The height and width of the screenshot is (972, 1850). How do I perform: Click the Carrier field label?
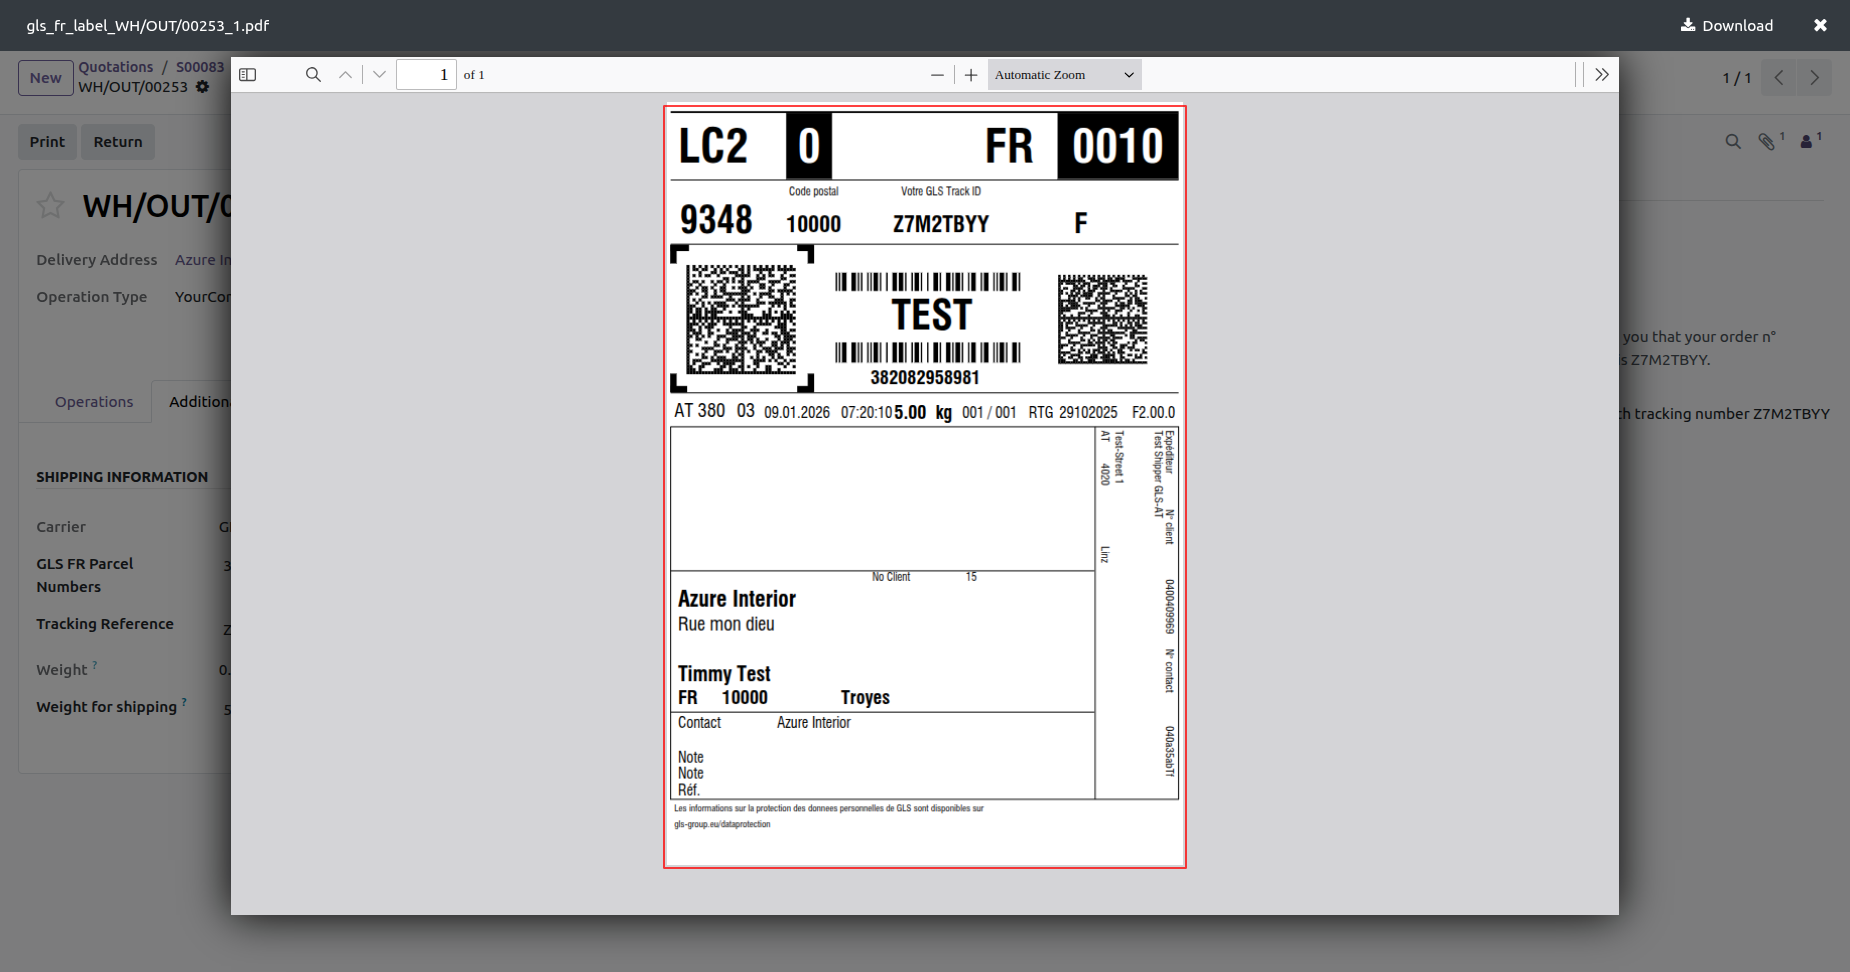[x=61, y=527]
